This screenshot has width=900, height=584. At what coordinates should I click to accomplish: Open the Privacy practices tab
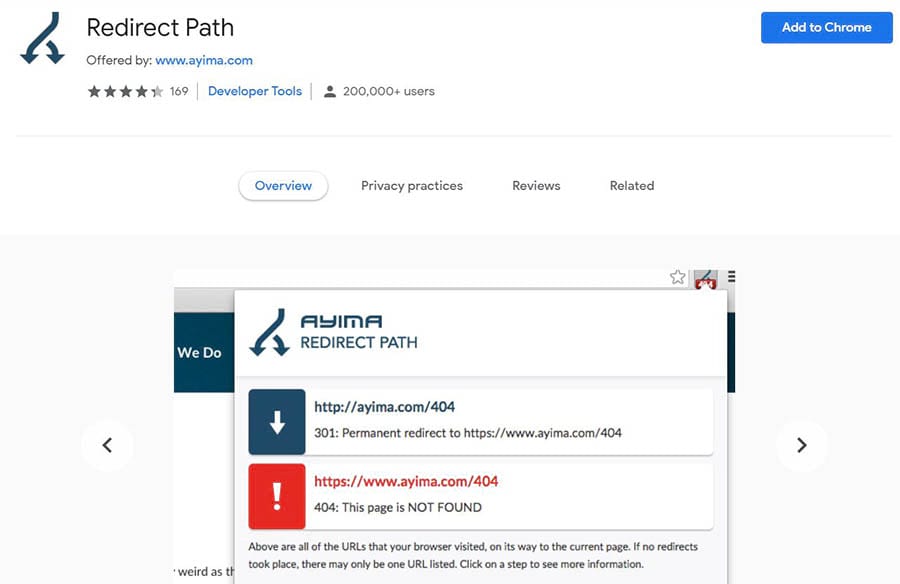412,186
